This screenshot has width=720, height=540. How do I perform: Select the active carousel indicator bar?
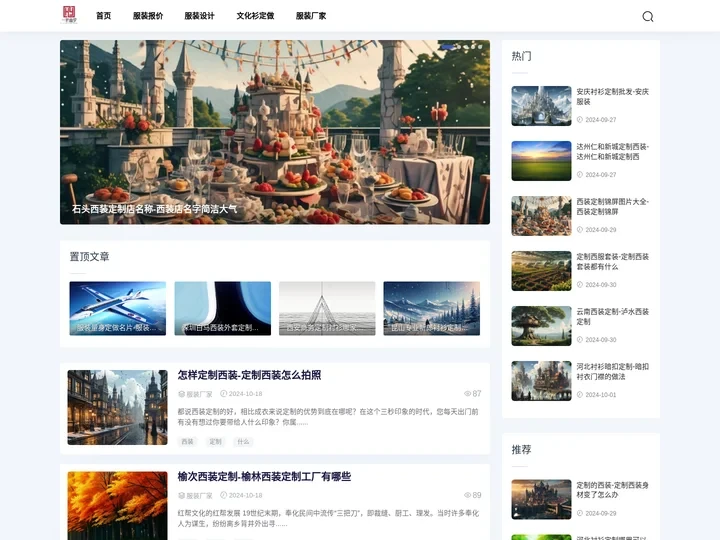coord(447,46)
